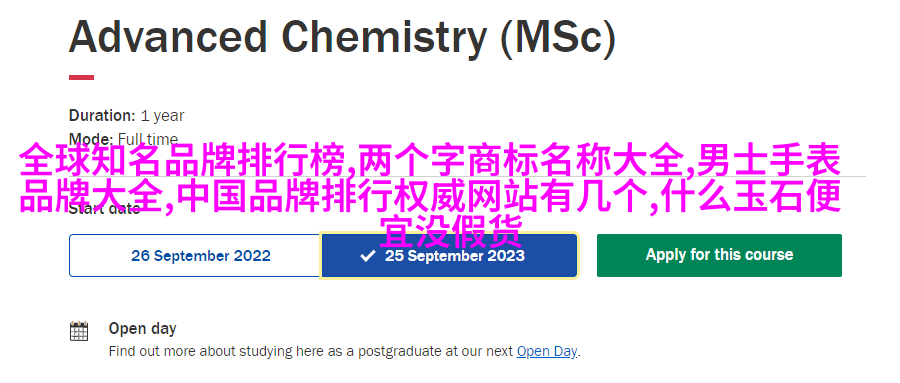The width and height of the screenshot is (900, 383).
Task: Open the Open Day hyperlink
Action: [x=547, y=351]
